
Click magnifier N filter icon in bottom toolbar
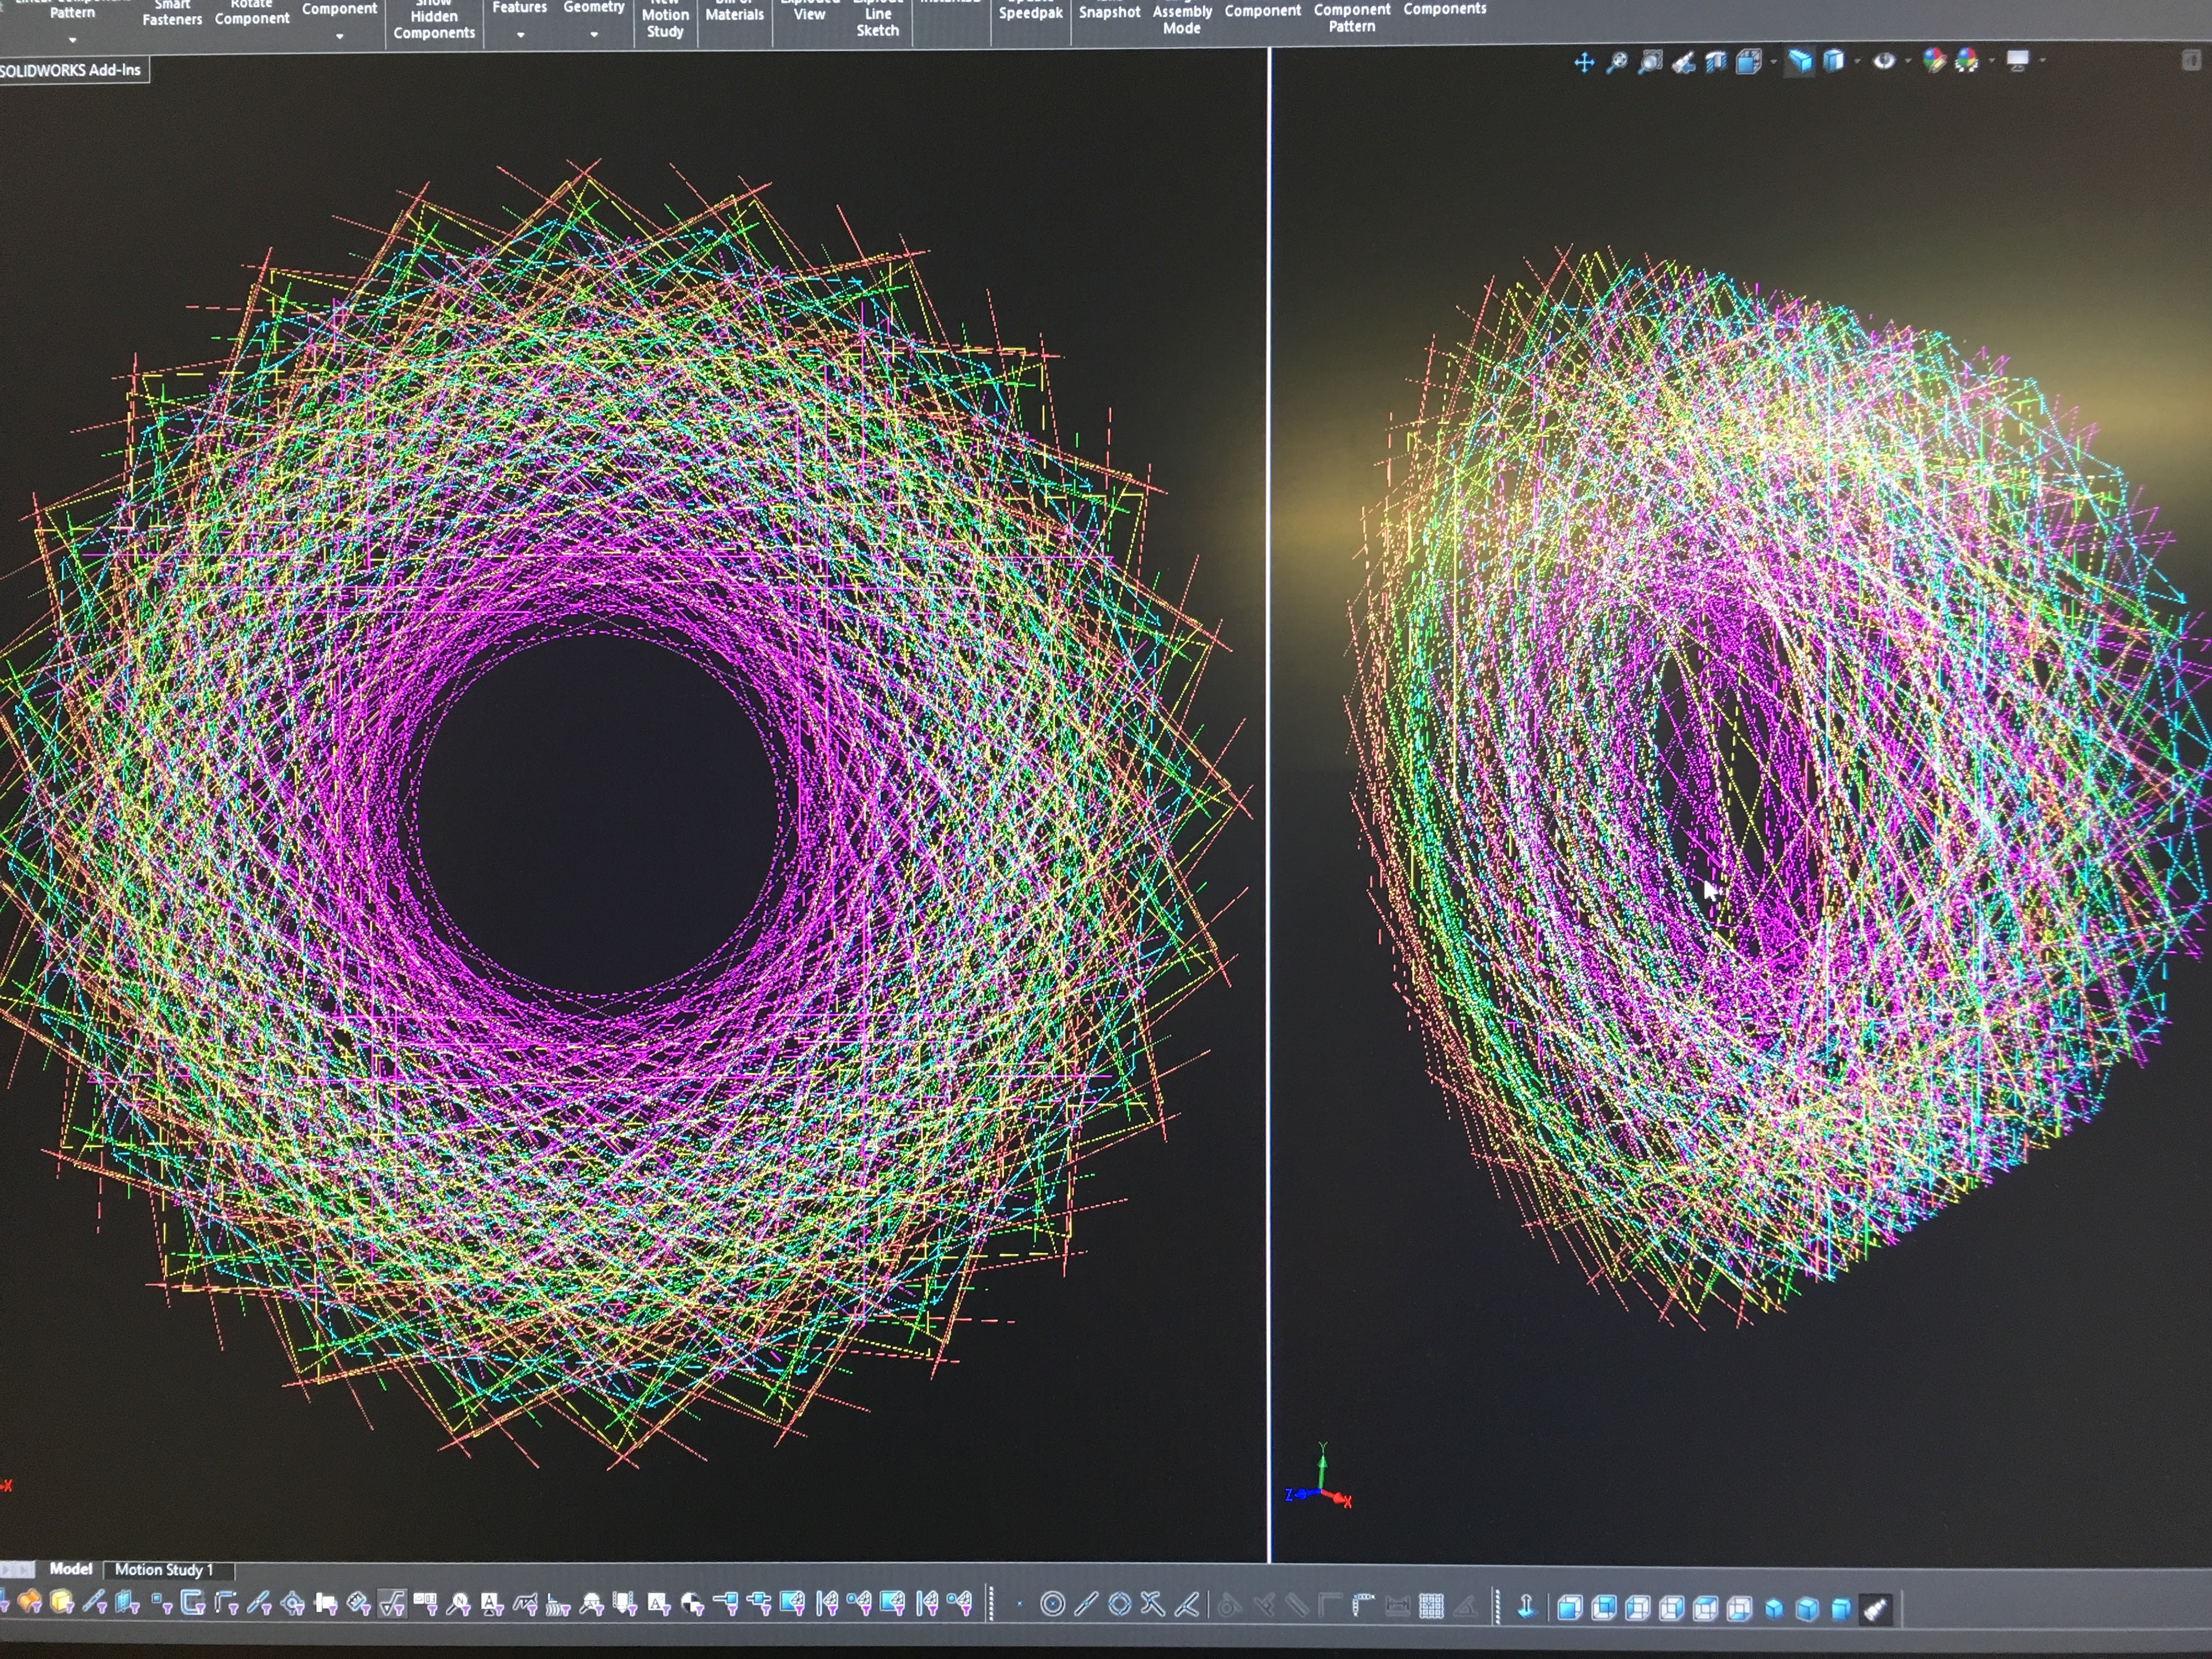pyautogui.click(x=458, y=1604)
